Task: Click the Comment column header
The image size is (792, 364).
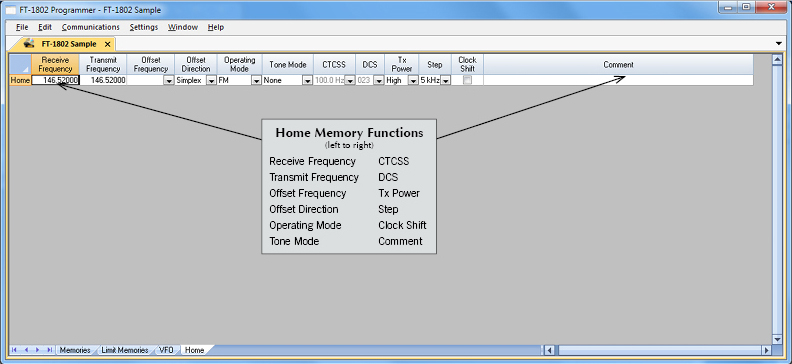Action: click(x=618, y=65)
